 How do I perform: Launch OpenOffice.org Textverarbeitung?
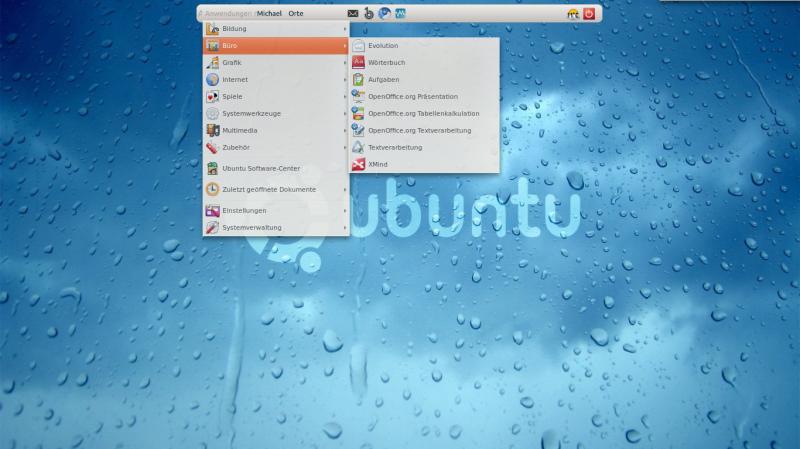pyautogui.click(x=424, y=131)
